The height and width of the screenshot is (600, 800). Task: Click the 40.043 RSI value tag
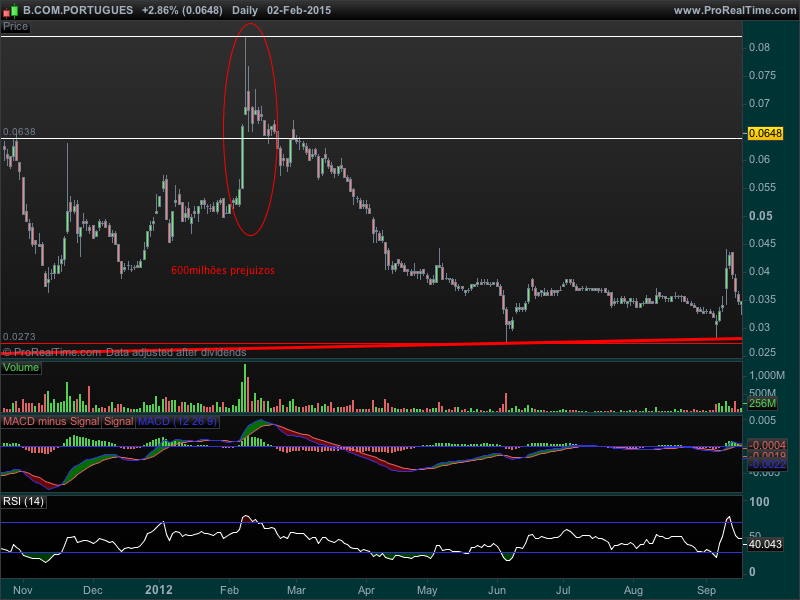[x=765, y=544]
